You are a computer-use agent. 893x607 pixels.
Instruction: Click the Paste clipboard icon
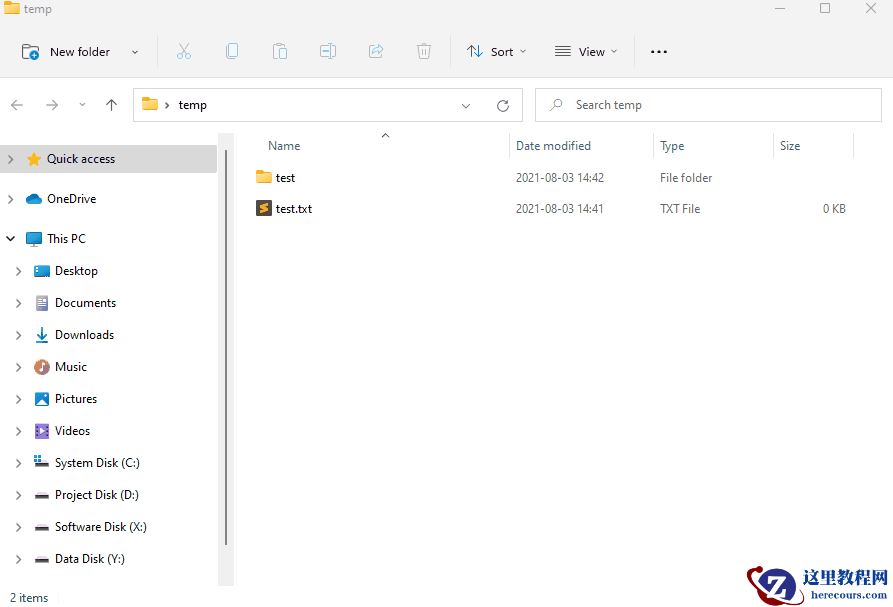(x=280, y=52)
